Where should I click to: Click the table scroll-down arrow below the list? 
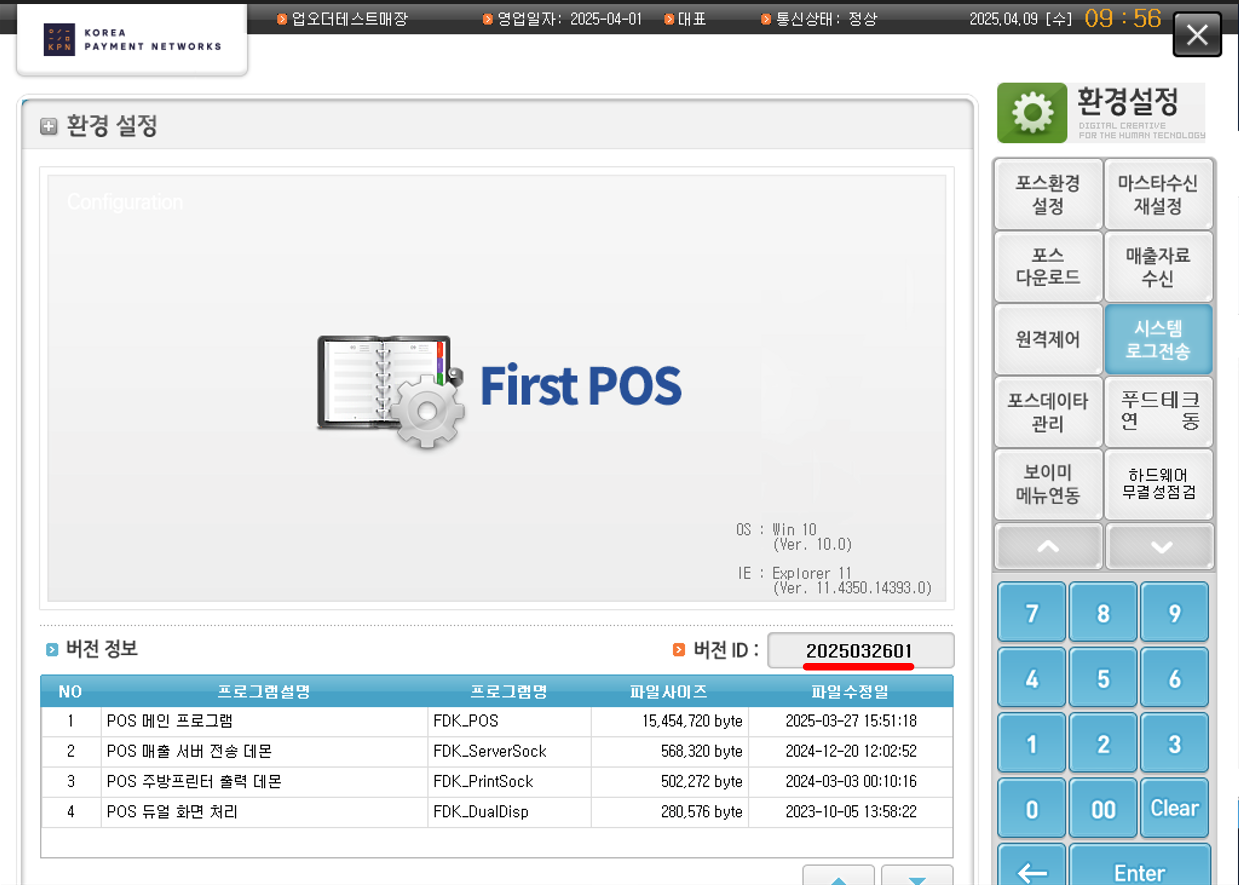917,876
